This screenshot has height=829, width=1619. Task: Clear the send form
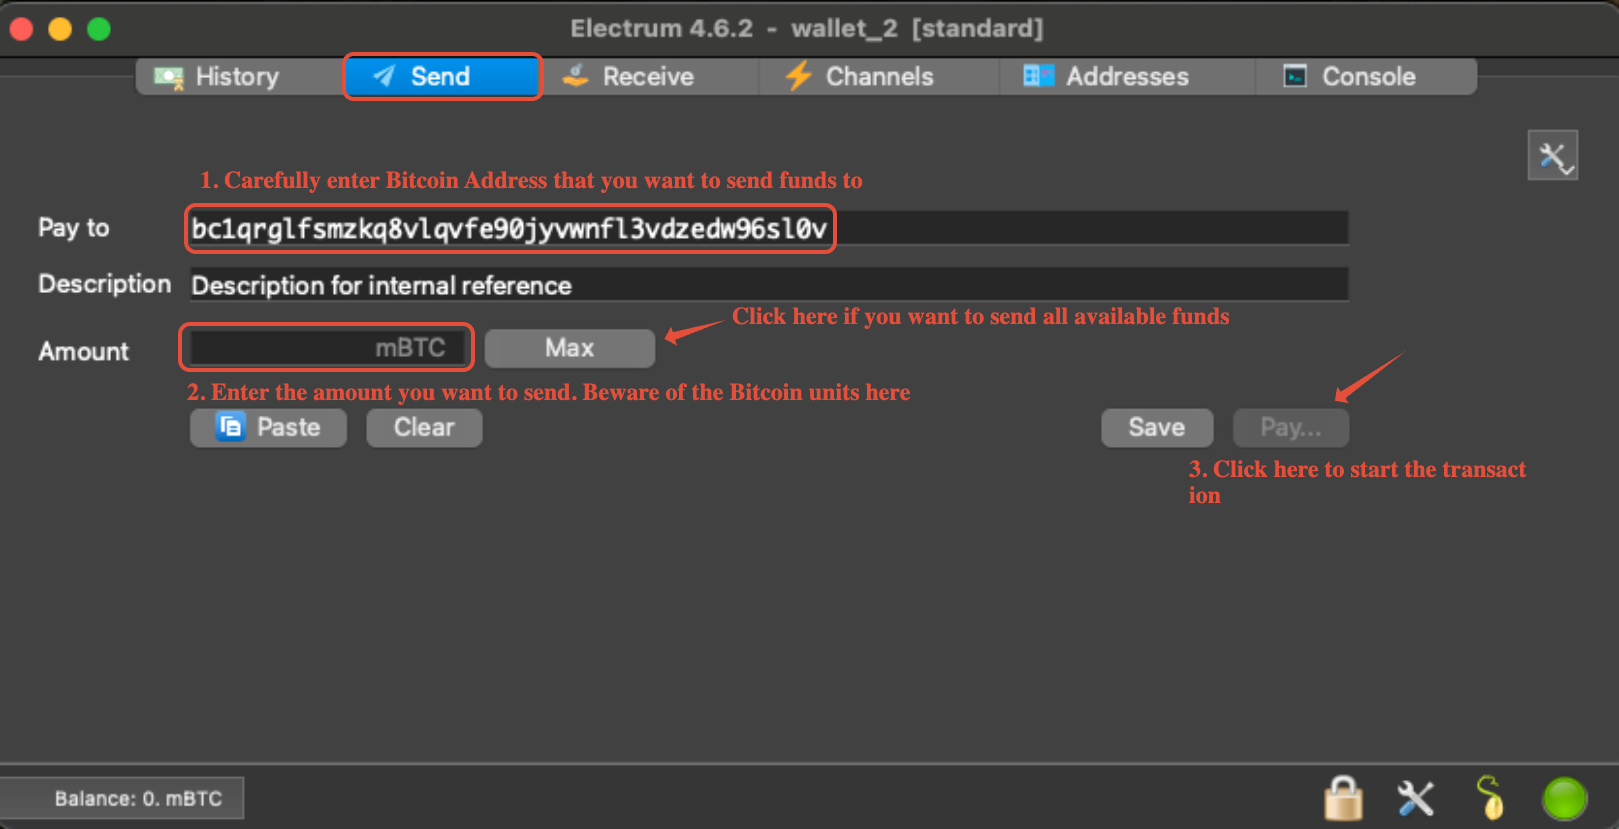424,428
